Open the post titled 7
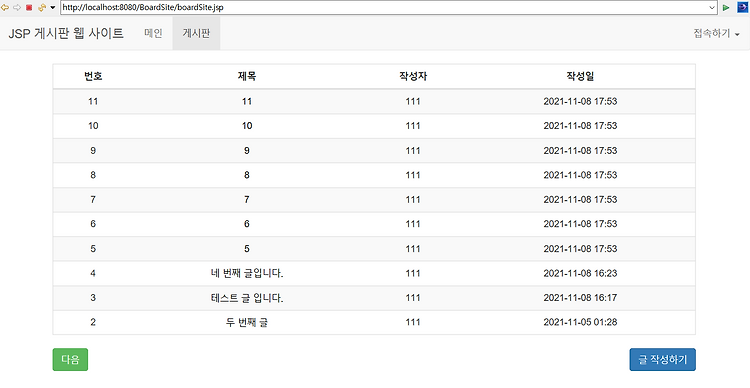The width and height of the screenshot is (750, 388). (247, 200)
